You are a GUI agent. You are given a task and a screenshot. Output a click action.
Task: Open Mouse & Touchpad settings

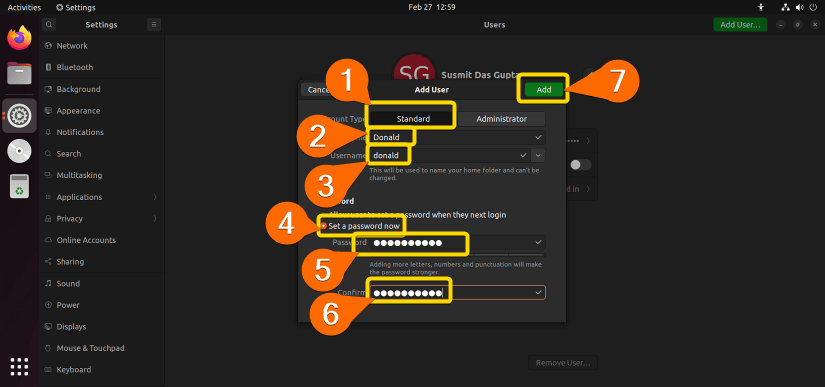[102, 348]
